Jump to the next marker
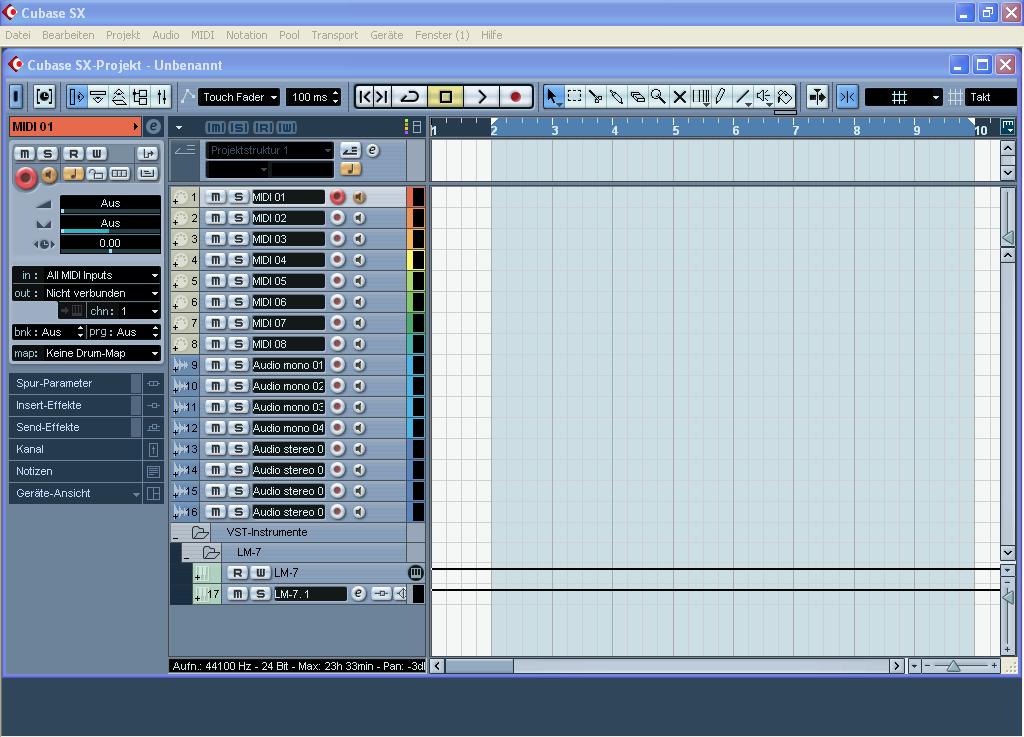 coord(382,97)
